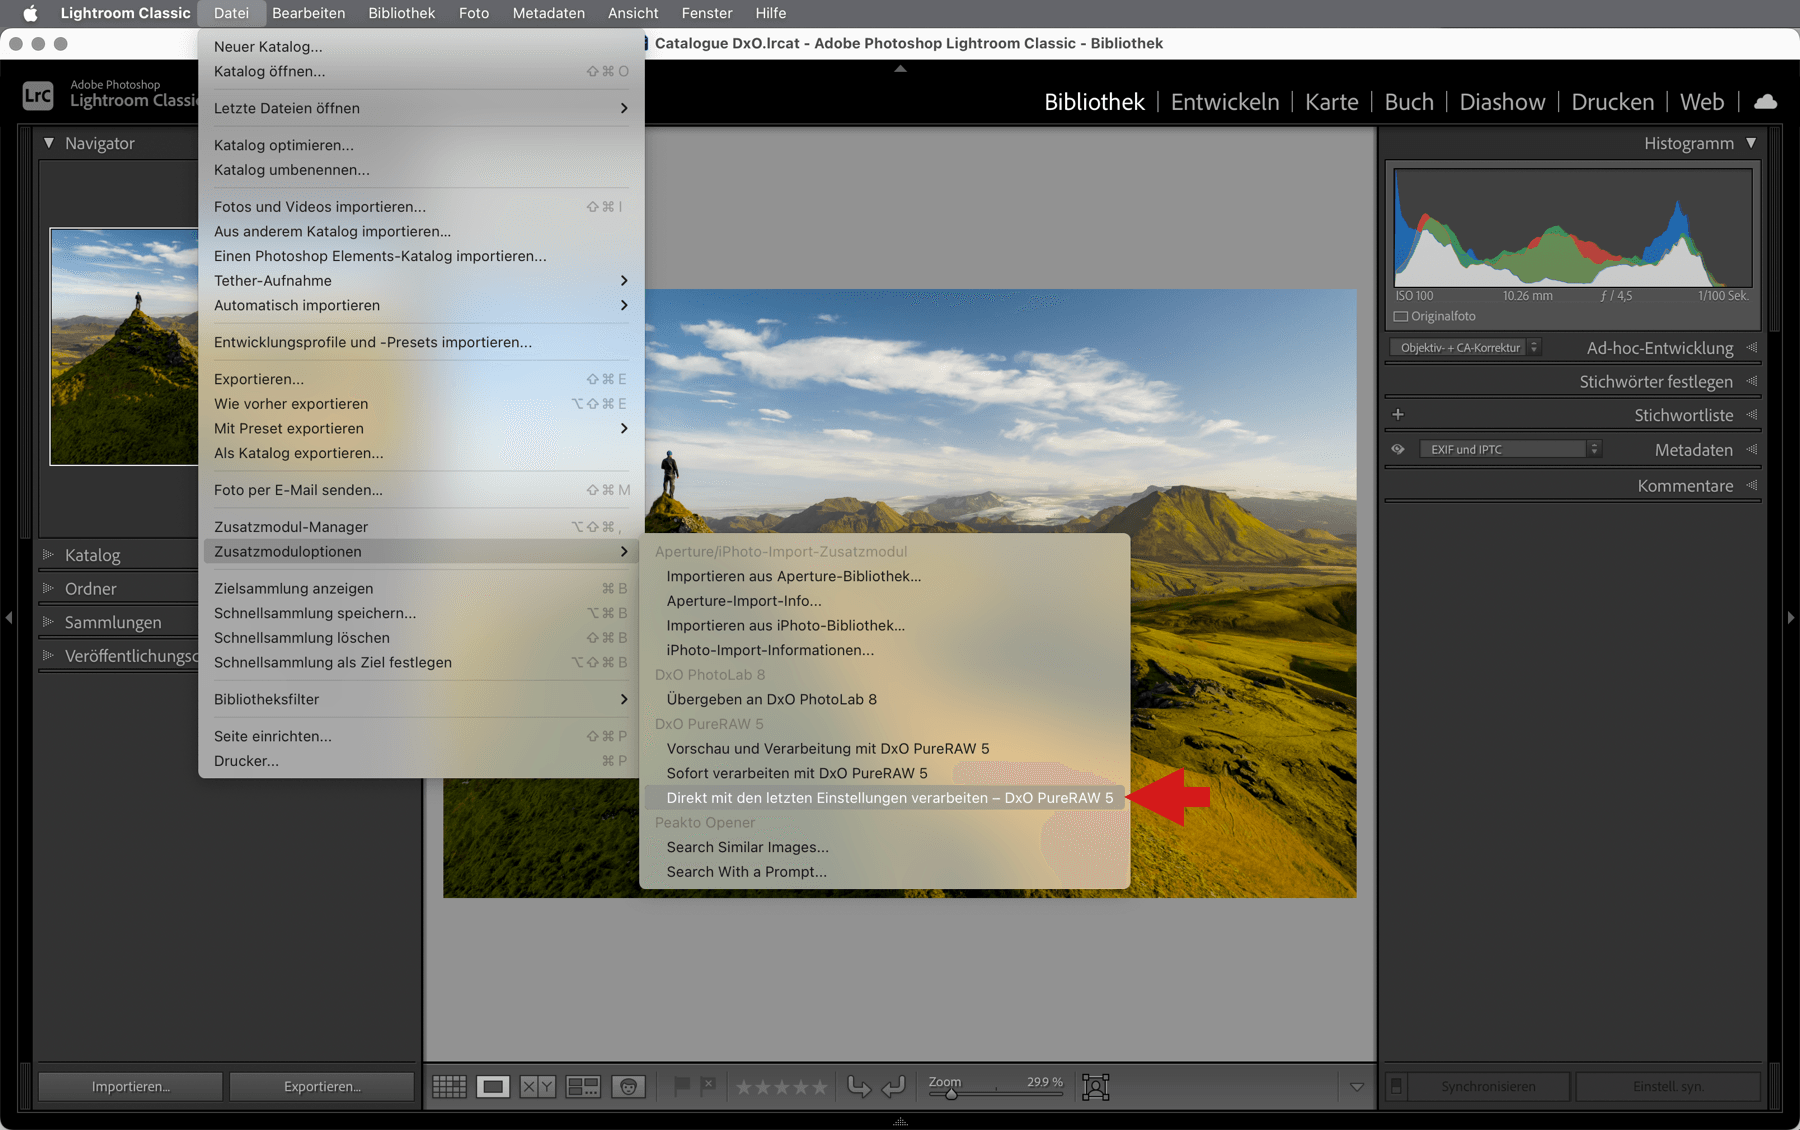Viewport: 1800px width, 1130px height.
Task: Open the Bibliothek menu bar item
Action: click(x=401, y=13)
